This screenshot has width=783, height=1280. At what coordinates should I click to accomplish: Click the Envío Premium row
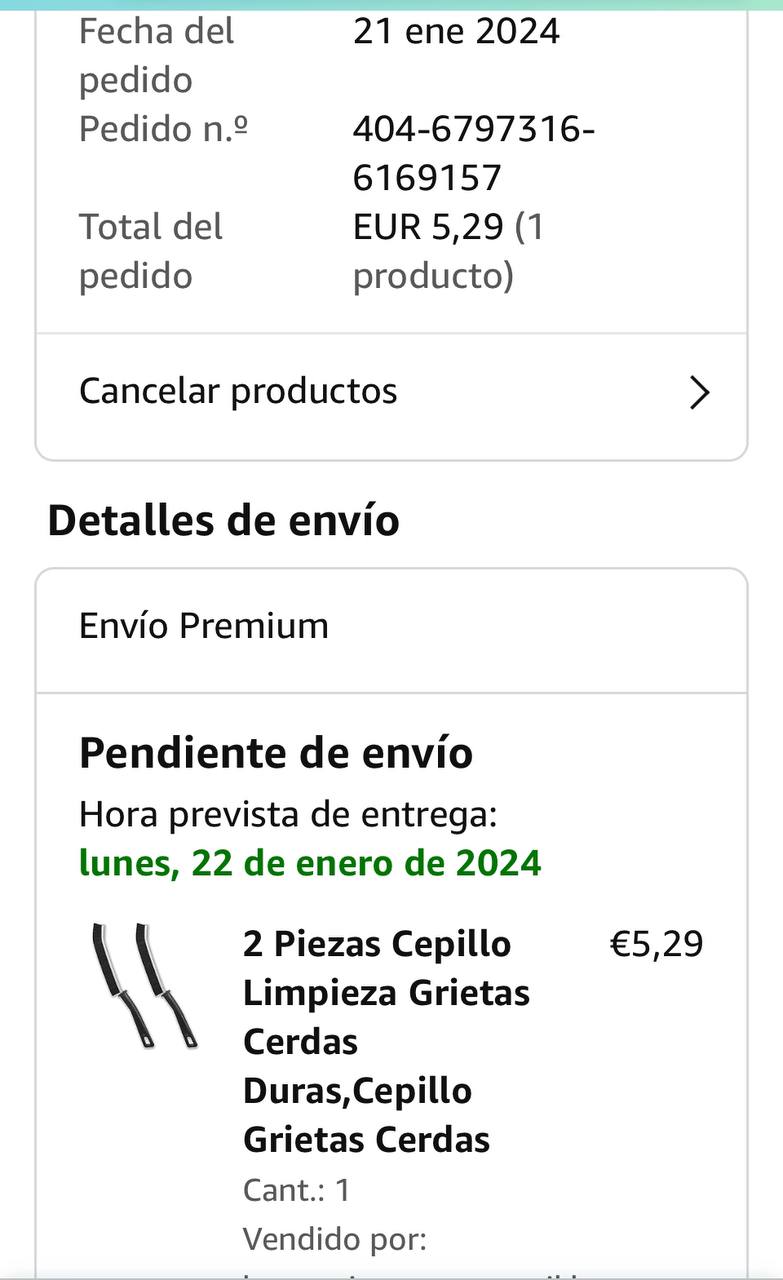tap(204, 626)
